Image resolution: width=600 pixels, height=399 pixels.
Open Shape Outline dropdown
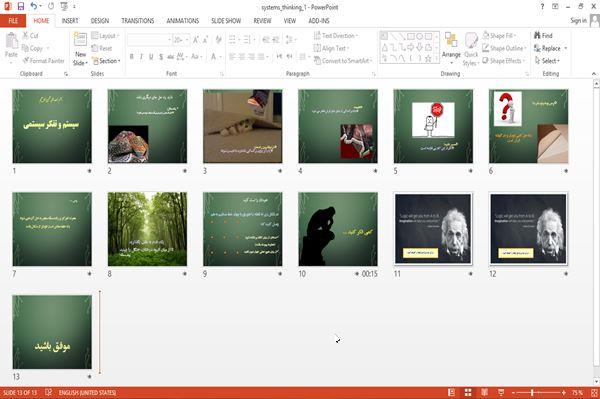coord(504,48)
